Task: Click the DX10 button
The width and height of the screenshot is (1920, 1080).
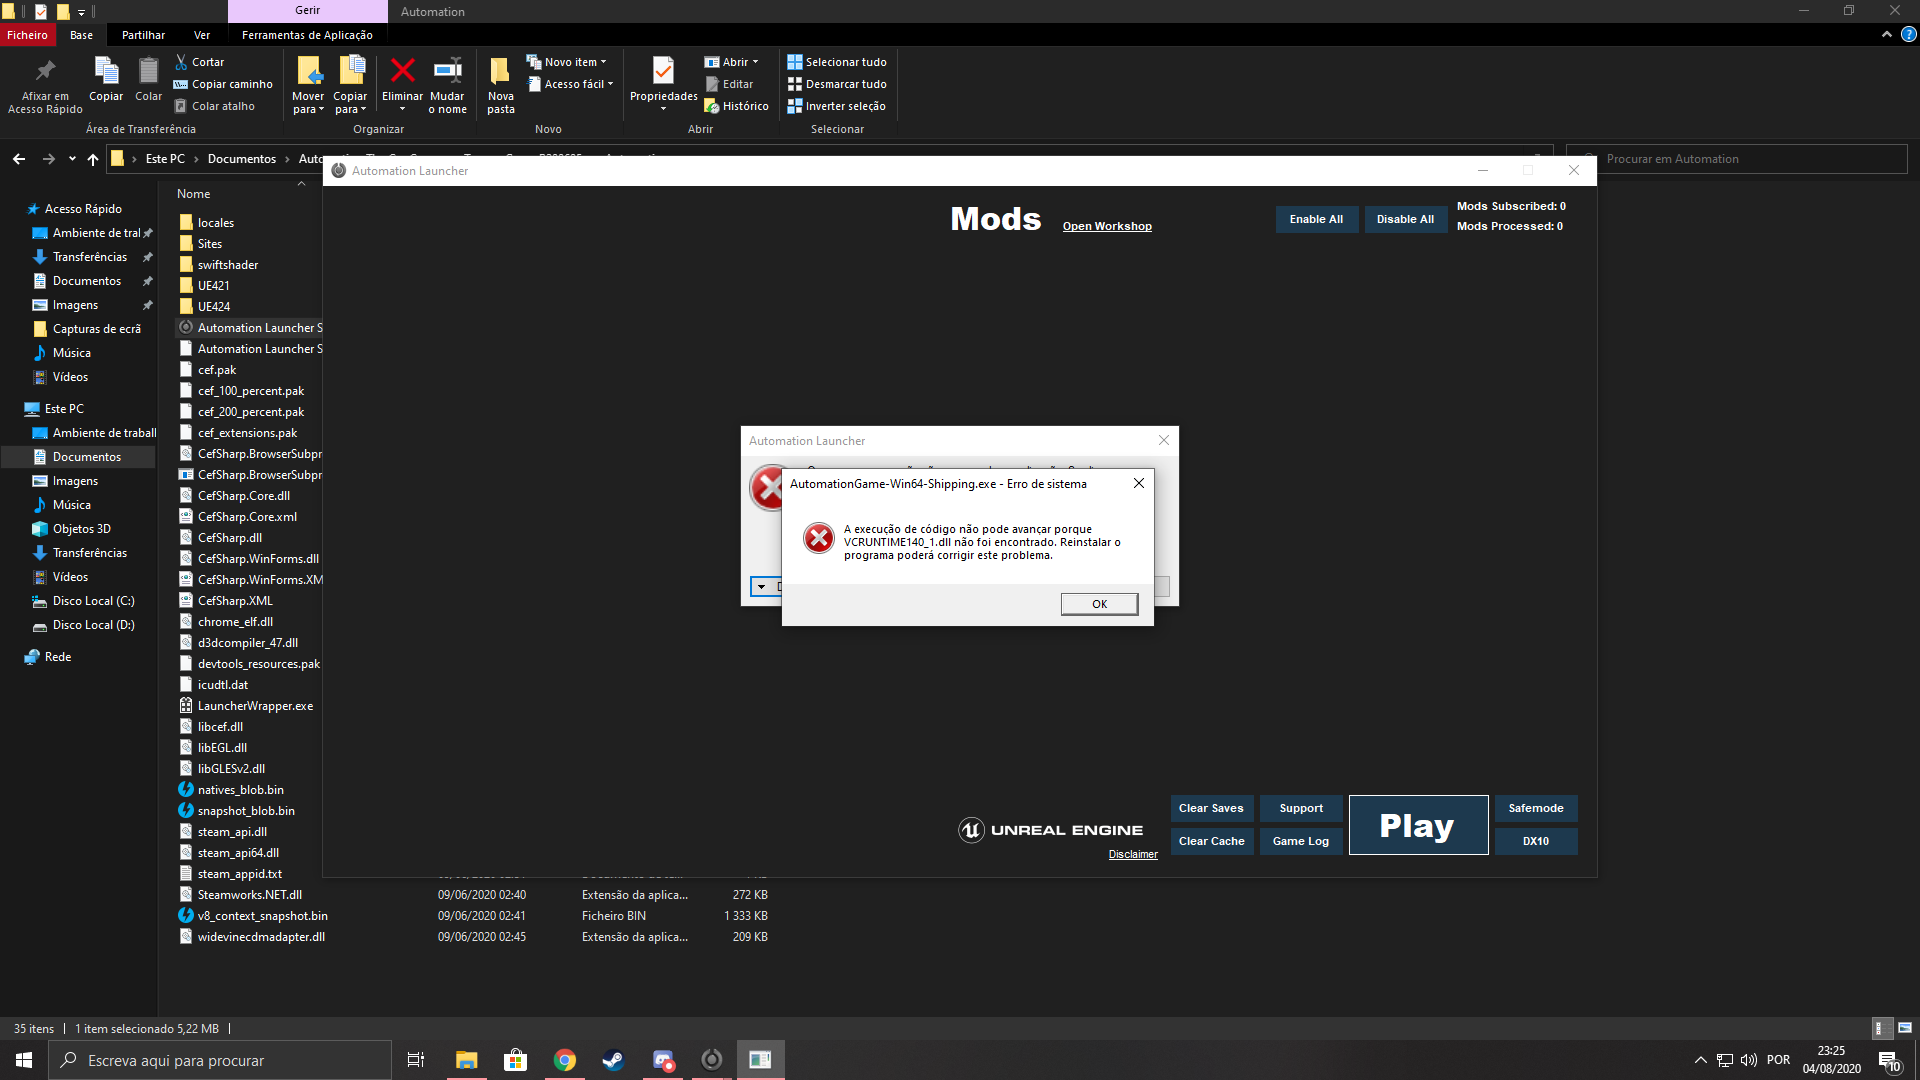Action: pos(1535,841)
